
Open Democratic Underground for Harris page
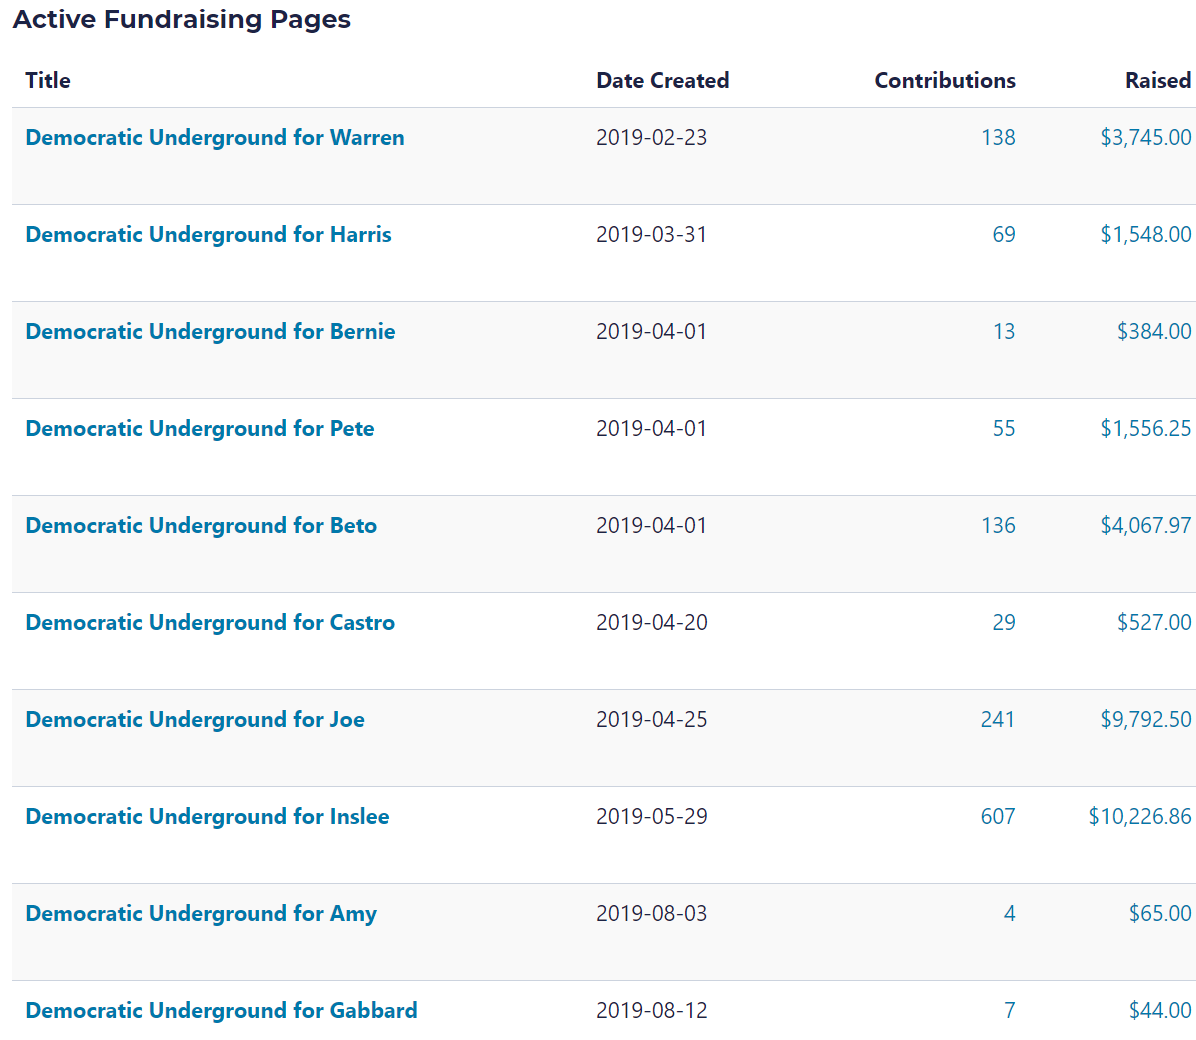(208, 235)
